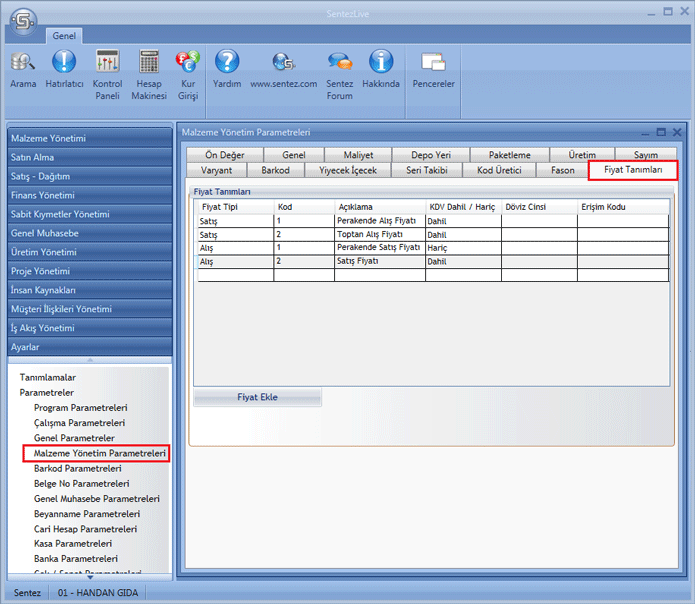The image size is (695, 604).
Task: Select the Toptan Alış Fiyatı cell
Action: tap(379, 234)
